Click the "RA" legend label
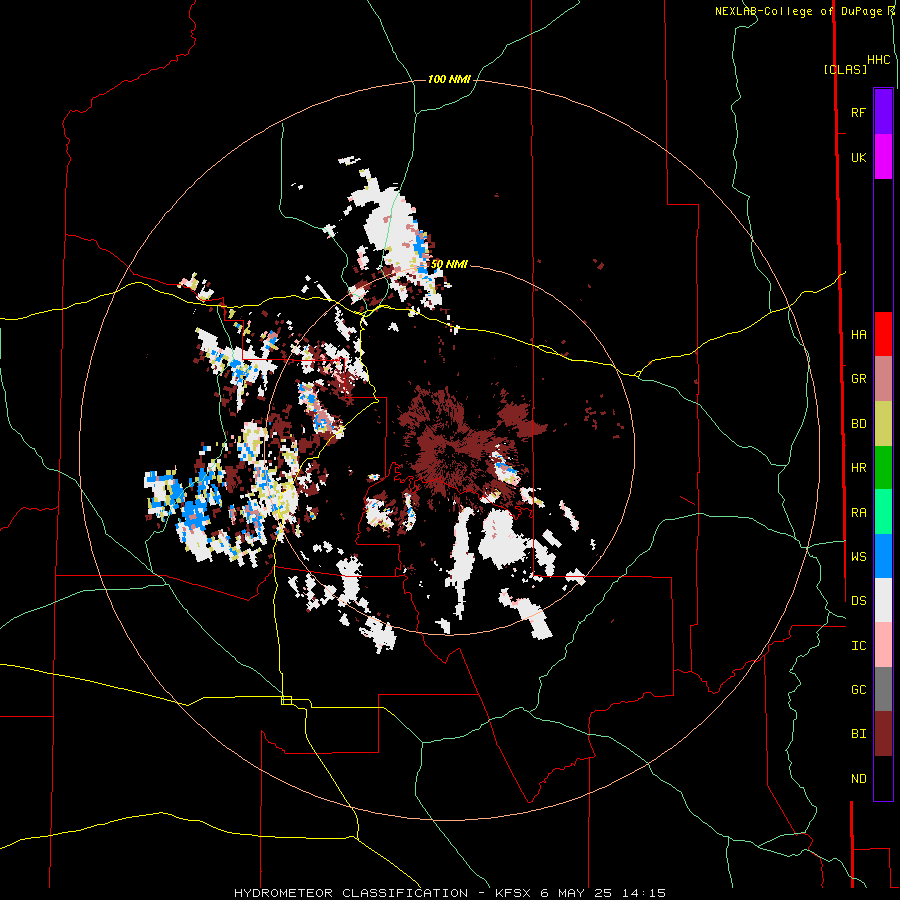Screen dimensions: 900x900 (858, 513)
